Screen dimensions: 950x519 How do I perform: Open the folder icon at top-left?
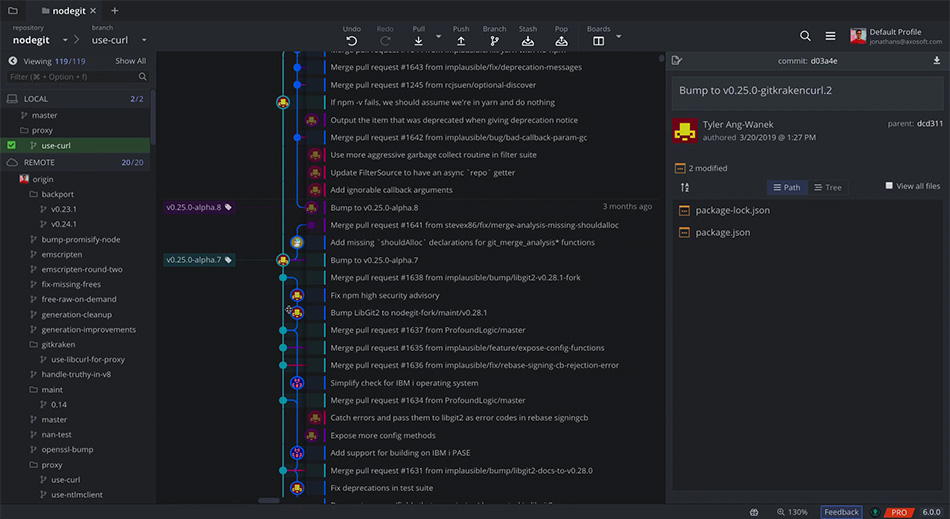[13, 10]
